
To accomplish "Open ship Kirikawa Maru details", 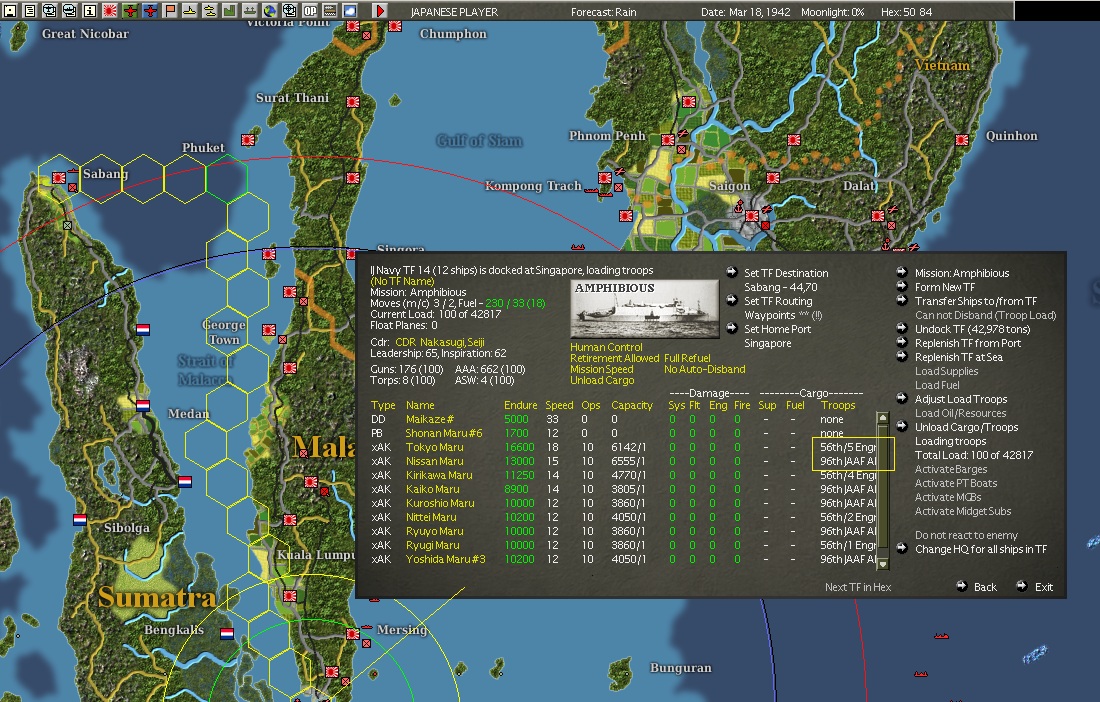I will pos(439,475).
